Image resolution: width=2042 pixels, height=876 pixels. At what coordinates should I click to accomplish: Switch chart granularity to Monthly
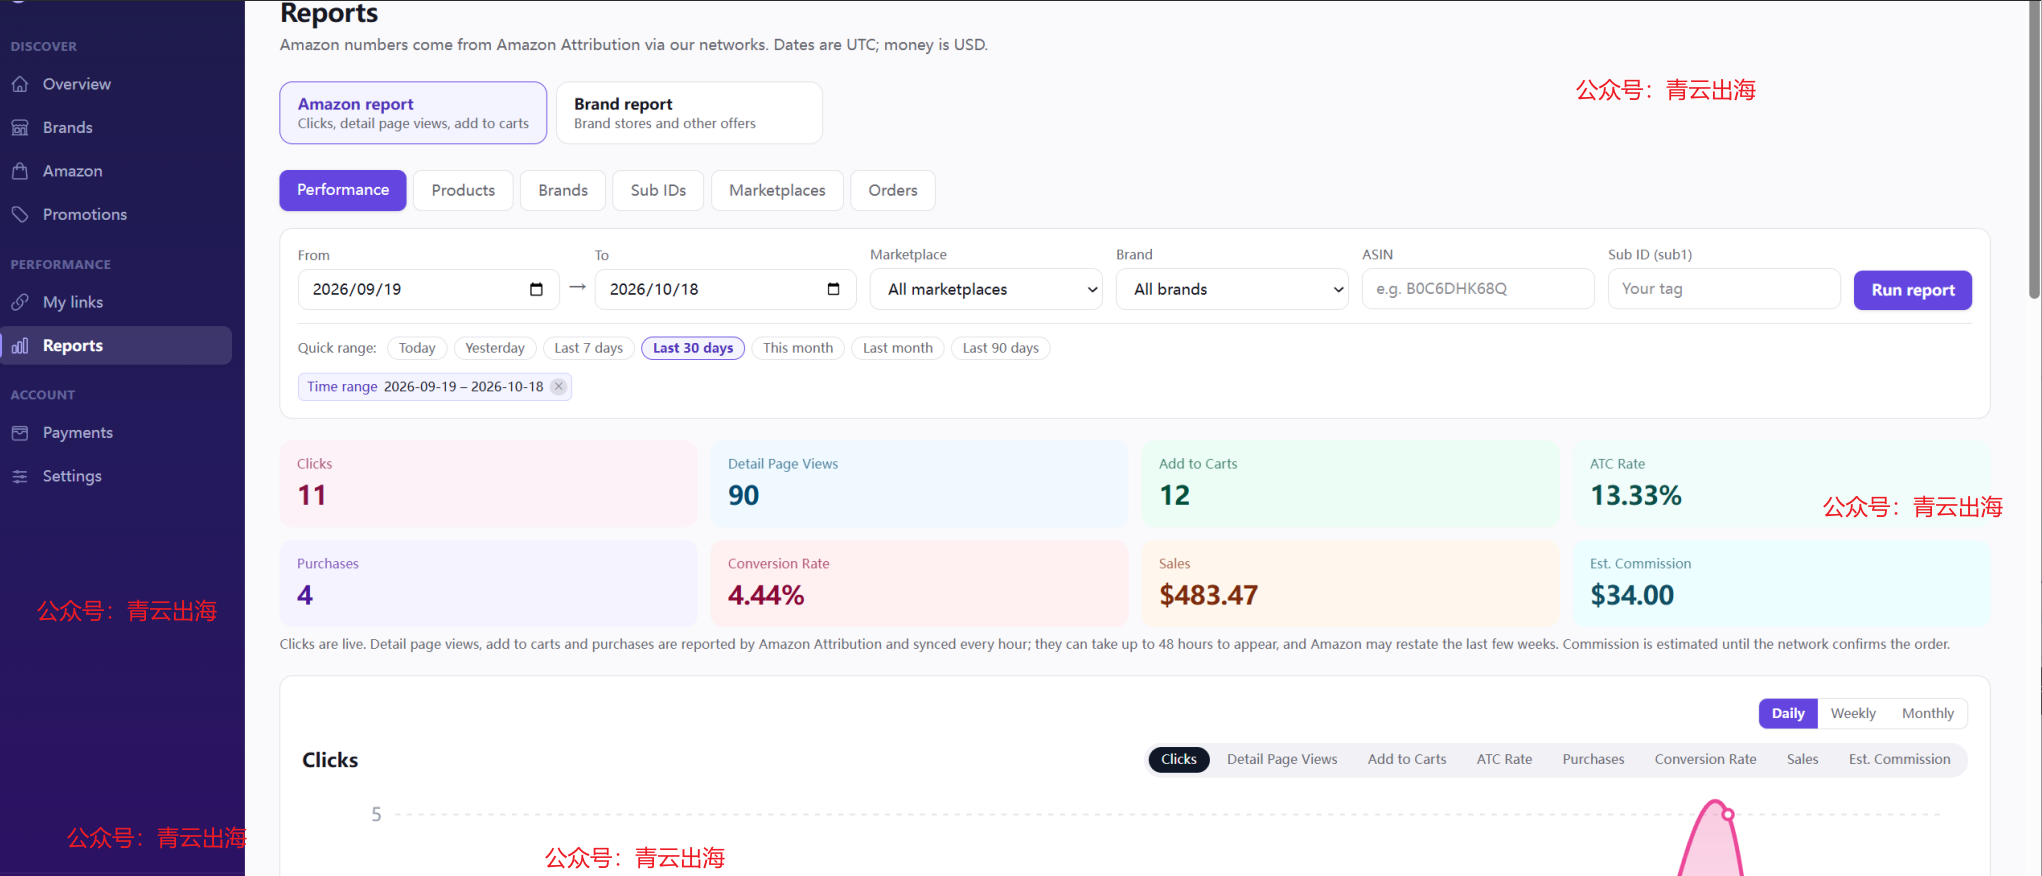pyautogui.click(x=1928, y=713)
